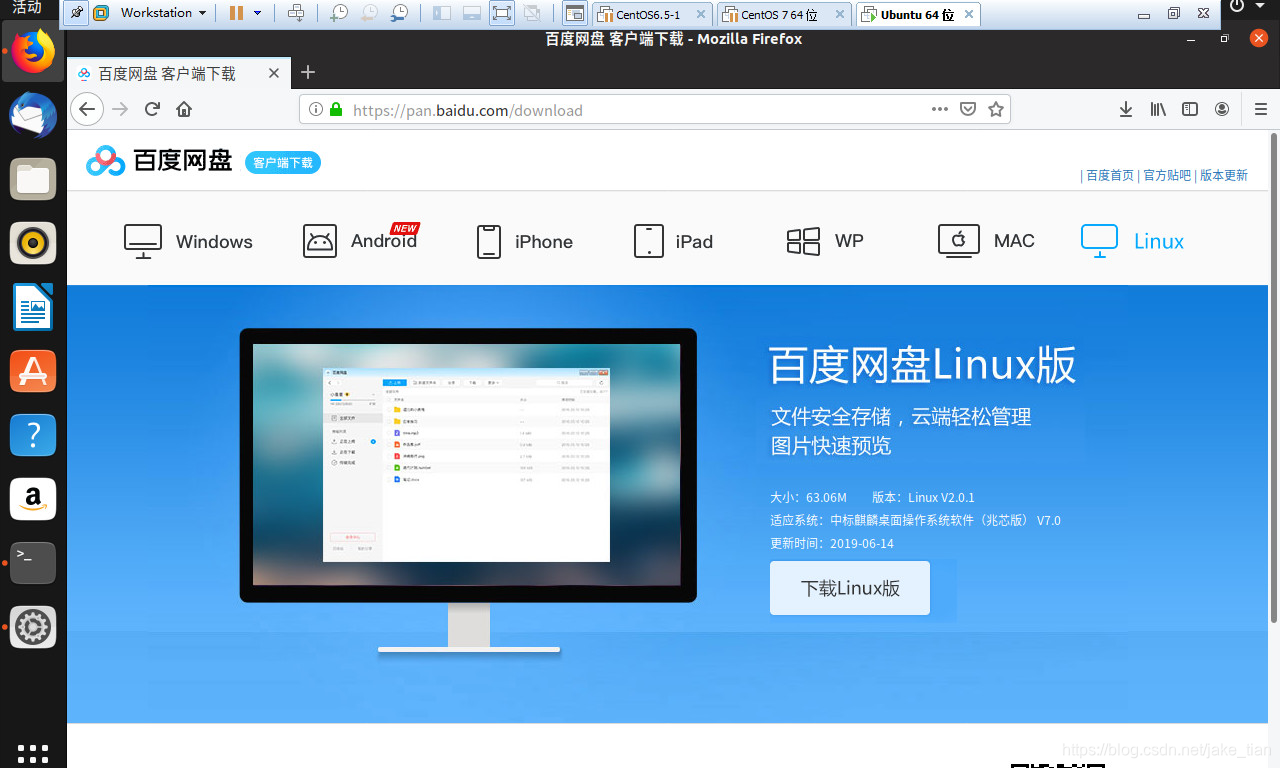View the secure connection padlock details
The image size is (1280, 768).
coord(336,110)
